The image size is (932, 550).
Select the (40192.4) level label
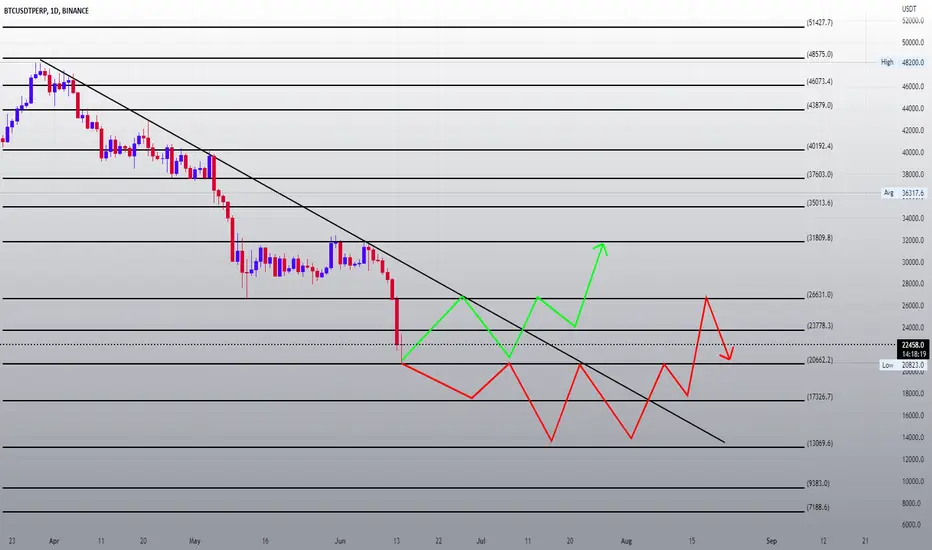820,146
